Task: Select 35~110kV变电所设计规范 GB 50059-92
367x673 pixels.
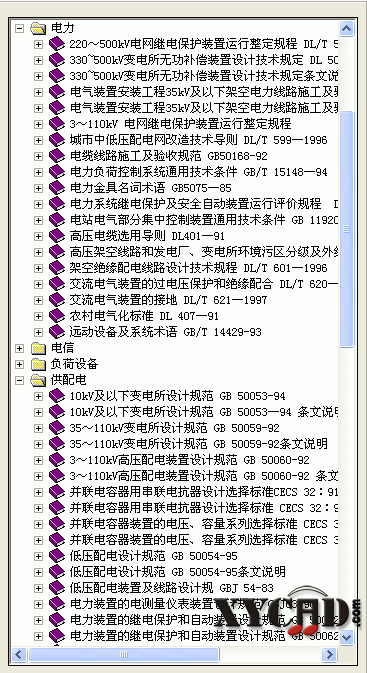Action: 174,428
